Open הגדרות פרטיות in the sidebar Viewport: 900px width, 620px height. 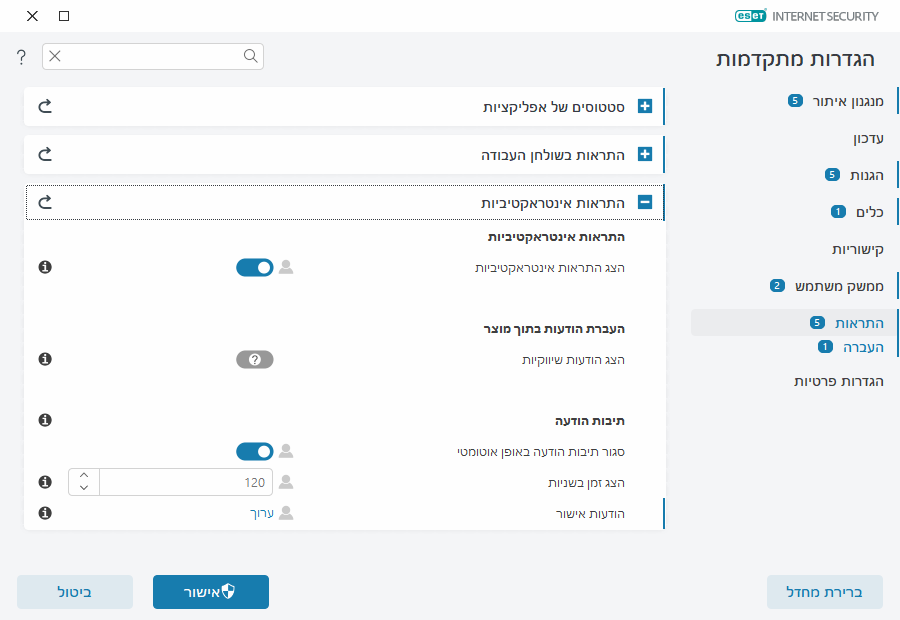(839, 381)
